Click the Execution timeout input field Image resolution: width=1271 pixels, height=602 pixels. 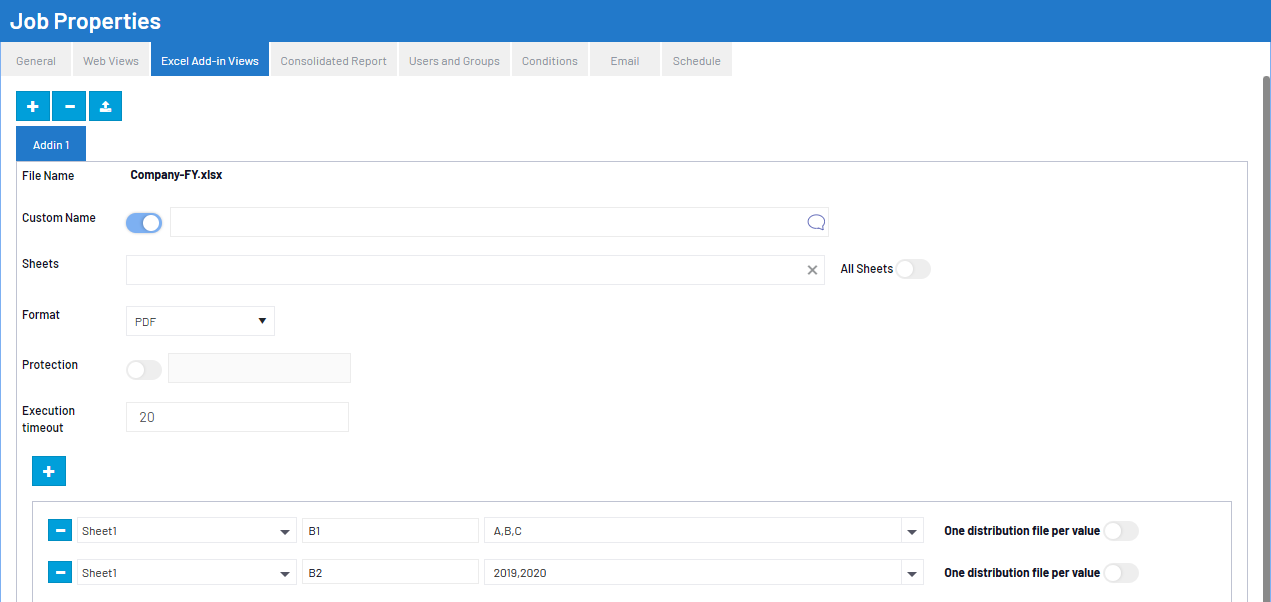pyautogui.click(x=237, y=417)
